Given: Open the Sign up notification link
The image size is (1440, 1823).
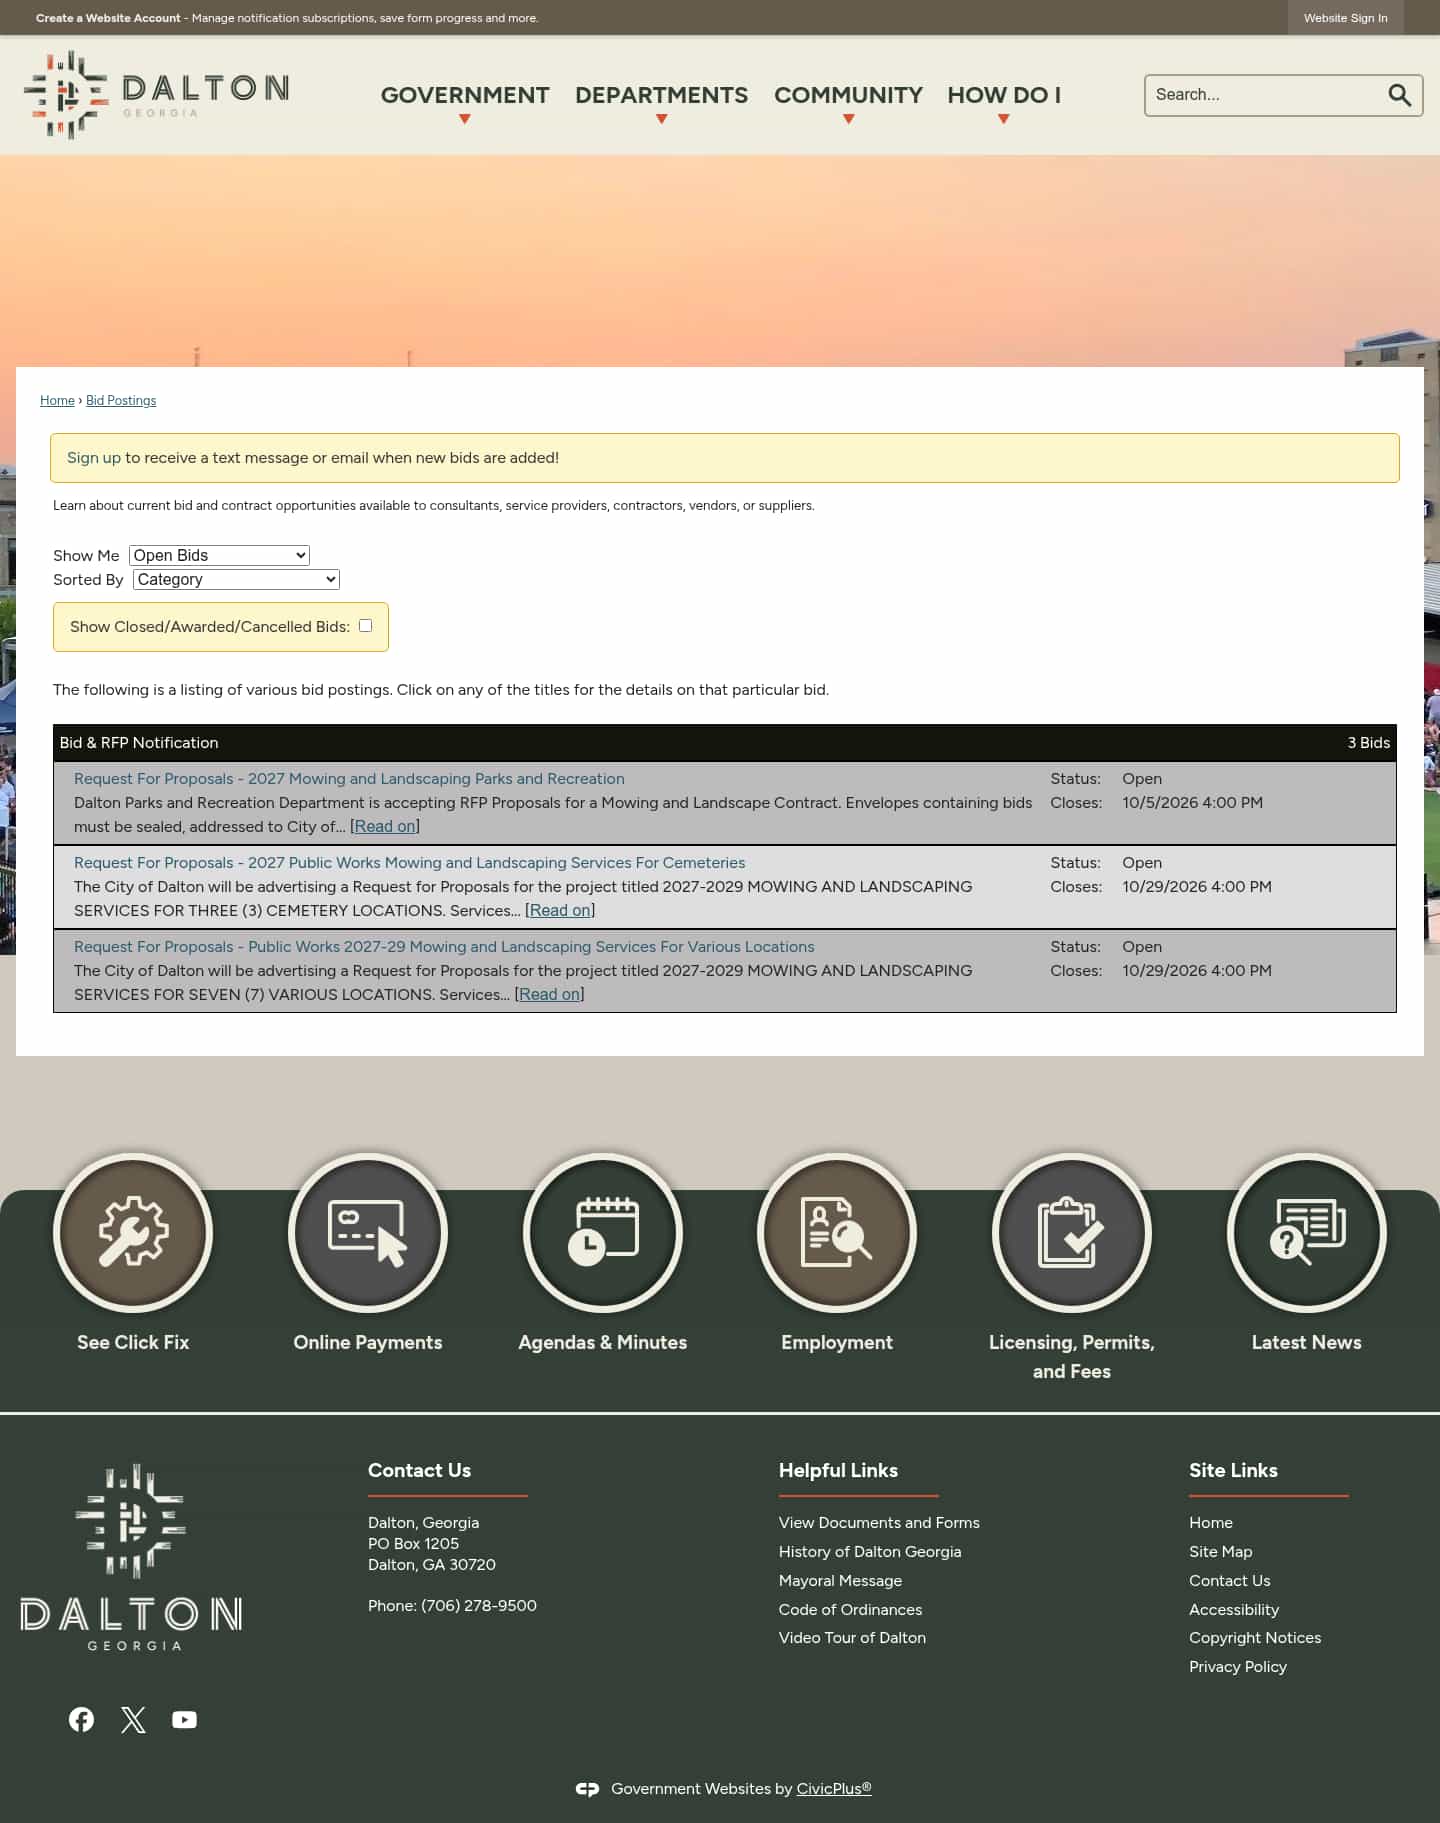Looking at the screenshot, I should click(94, 458).
